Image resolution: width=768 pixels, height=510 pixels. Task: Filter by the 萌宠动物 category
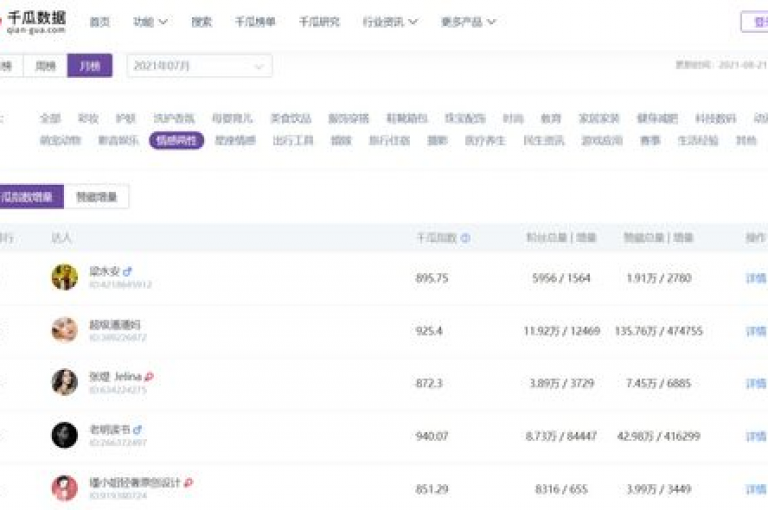pos(60,141)
